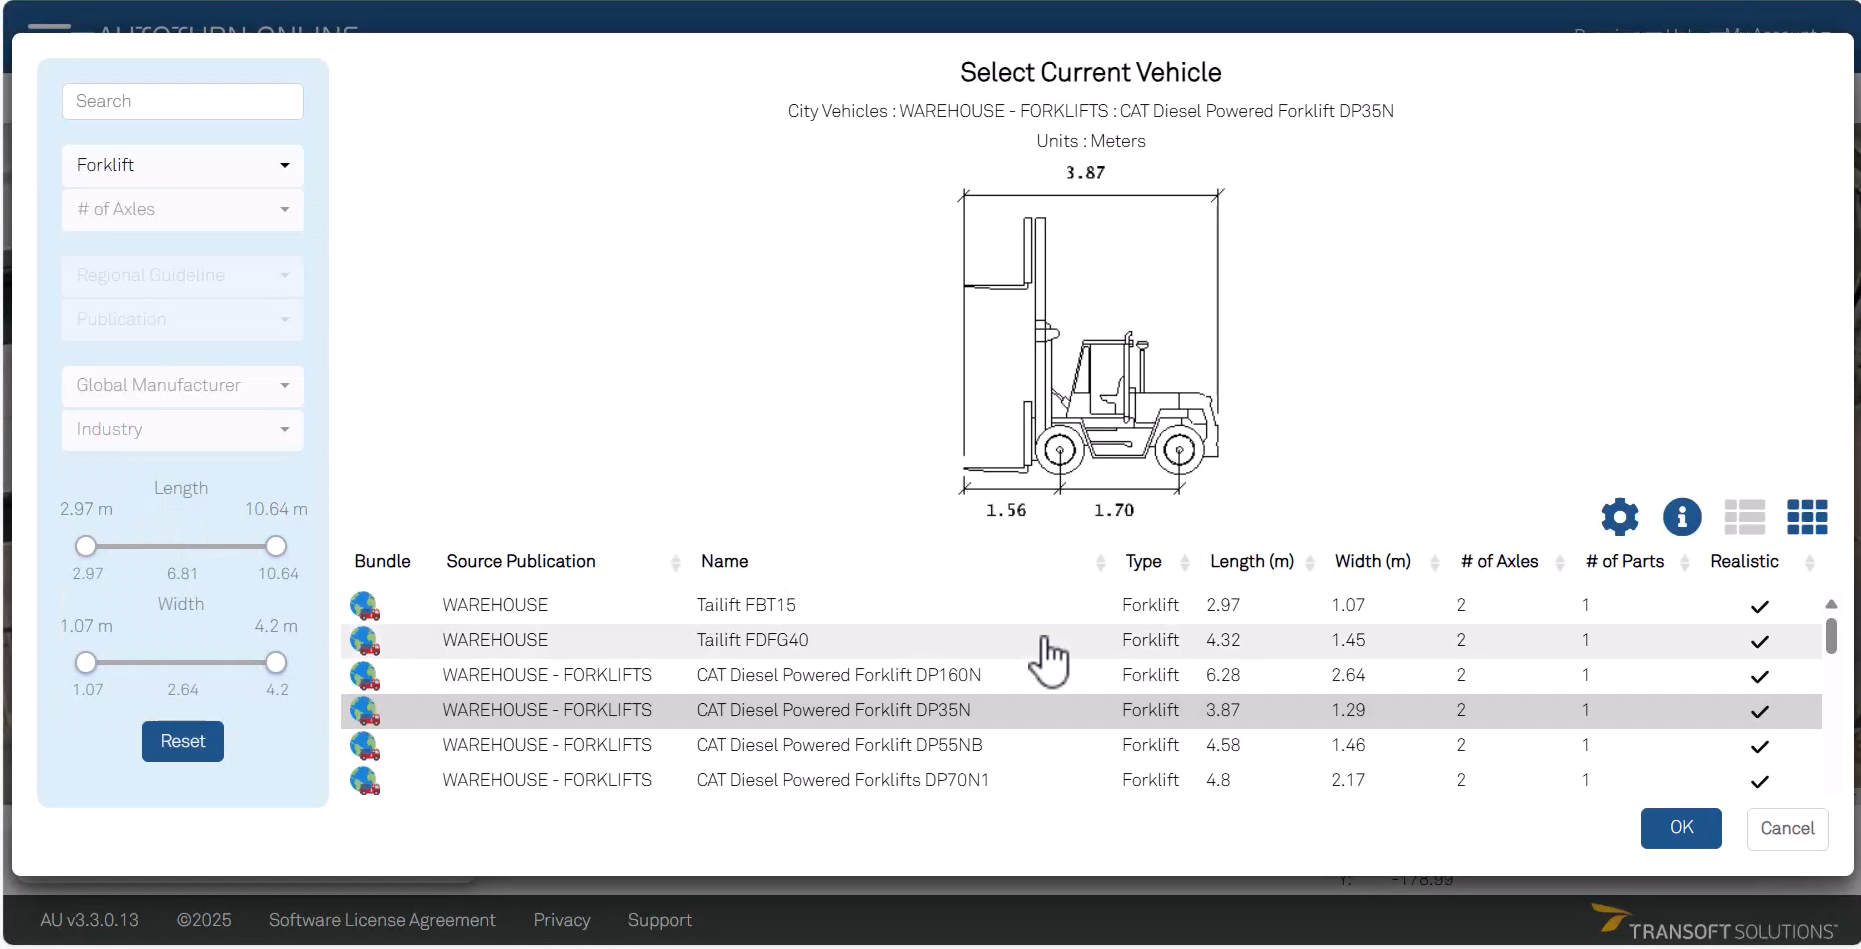
Task: Toggle Realistic checkmark for Tailift FBT15
Action: 1759,607
